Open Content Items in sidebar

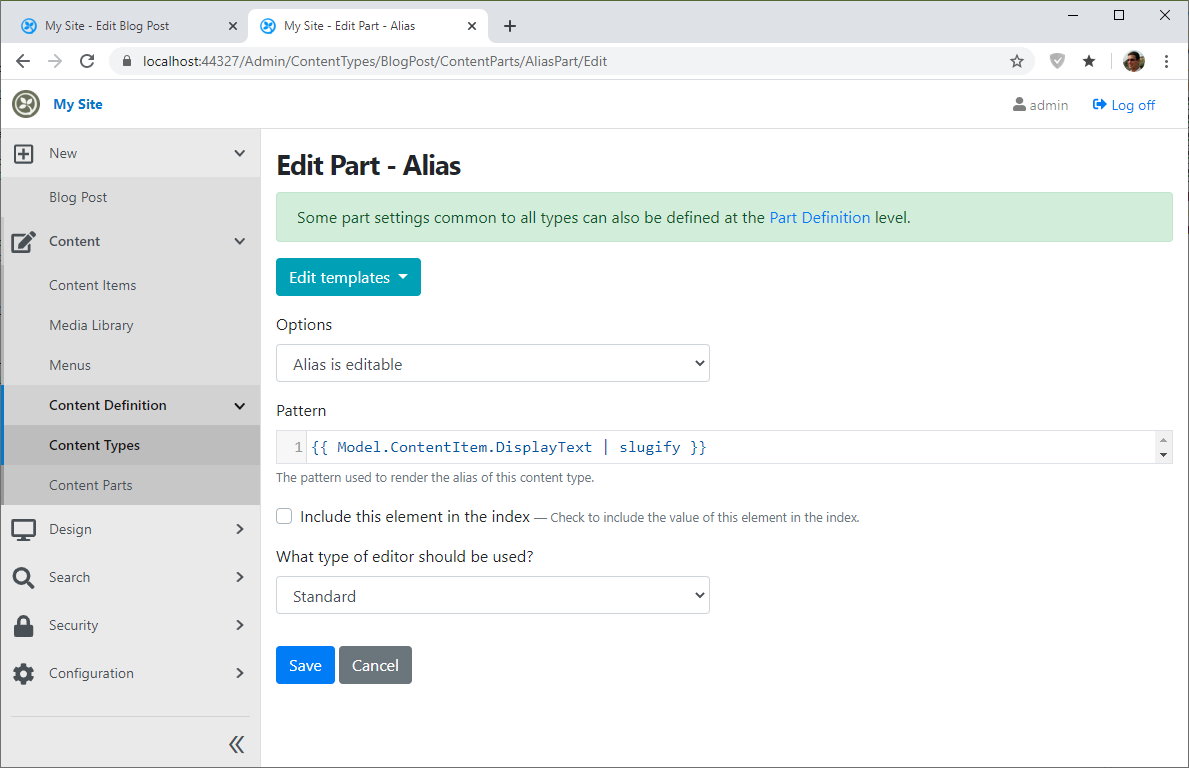(x=93, y=285)
